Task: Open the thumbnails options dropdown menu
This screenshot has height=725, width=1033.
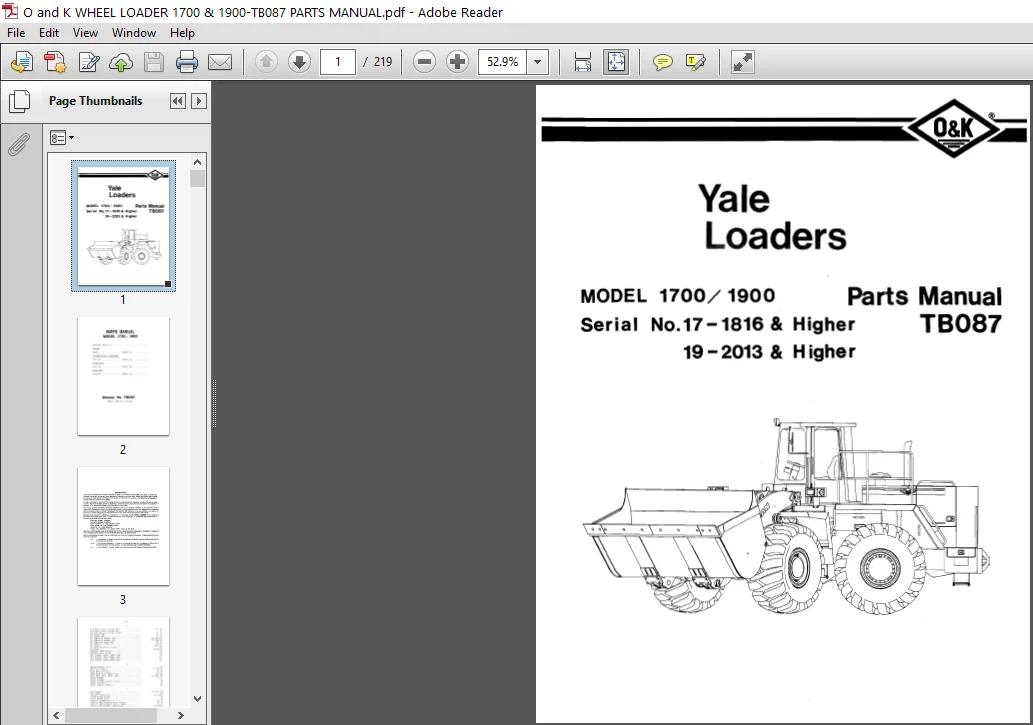Action: (62, 138)
